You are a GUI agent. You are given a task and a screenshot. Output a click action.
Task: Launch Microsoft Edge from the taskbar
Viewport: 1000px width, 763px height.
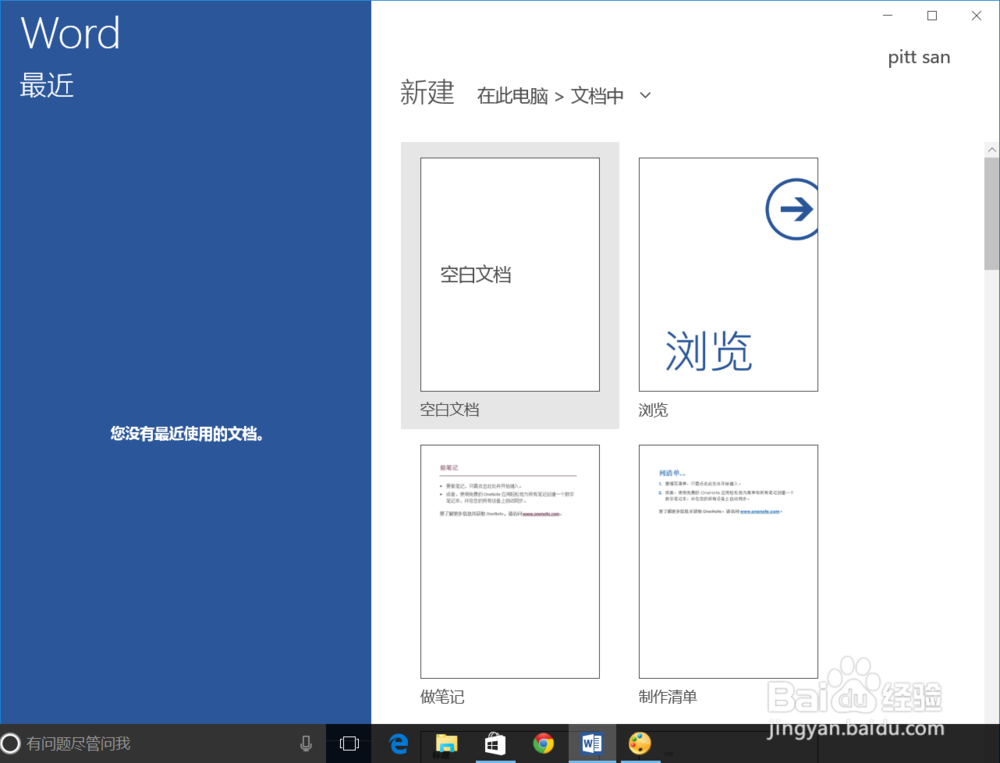399,743
